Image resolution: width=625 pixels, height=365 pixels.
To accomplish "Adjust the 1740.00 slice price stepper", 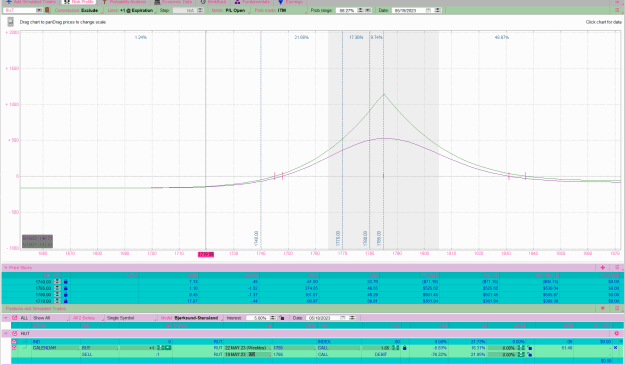I will pyautogui.click(x=57, y=282).
